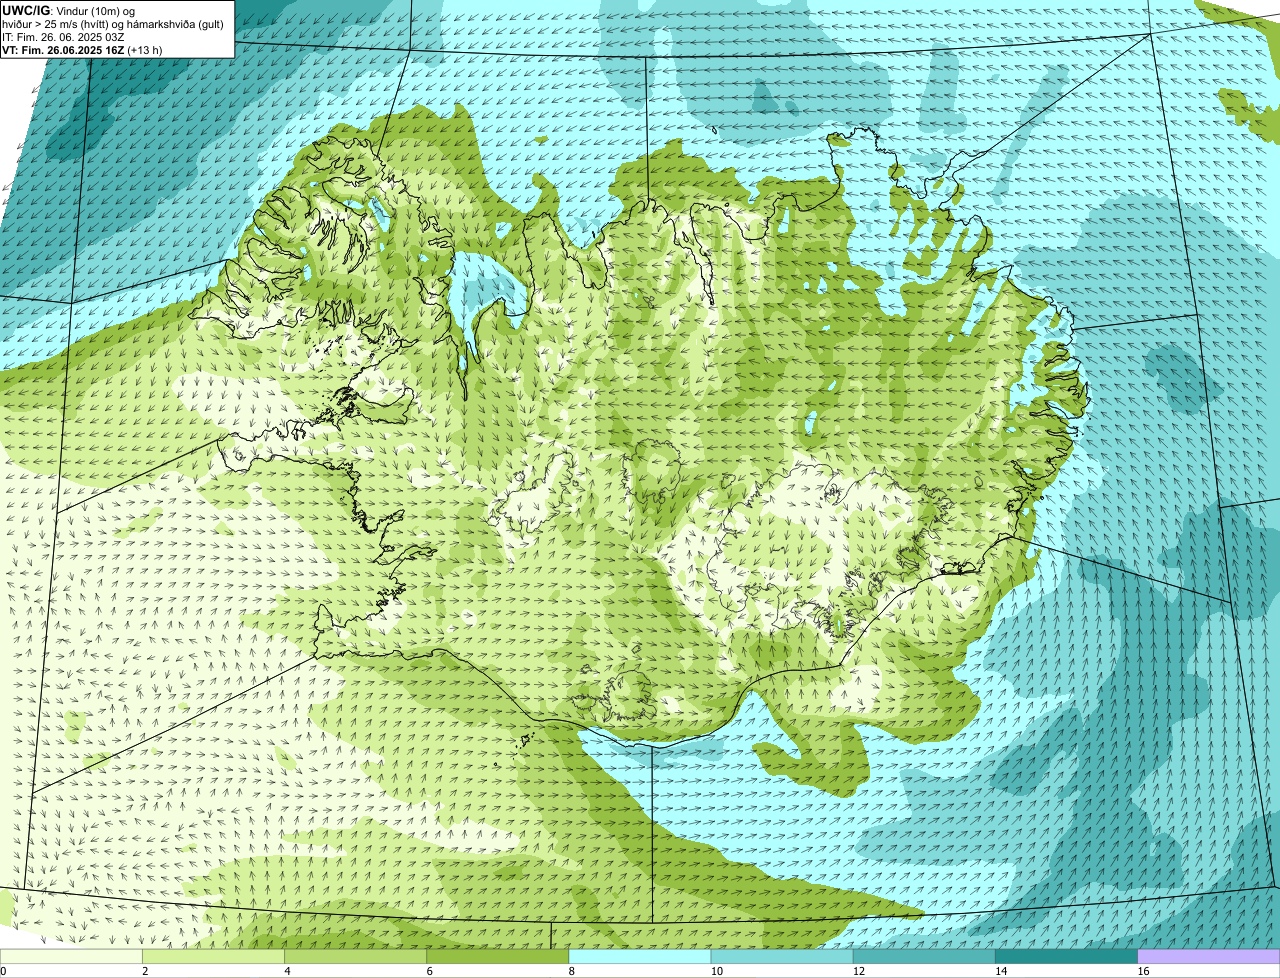Pick the 4–6 m/s green legend swatch
The height and width of the screenshot is (978, 1280).
point(355,956)
